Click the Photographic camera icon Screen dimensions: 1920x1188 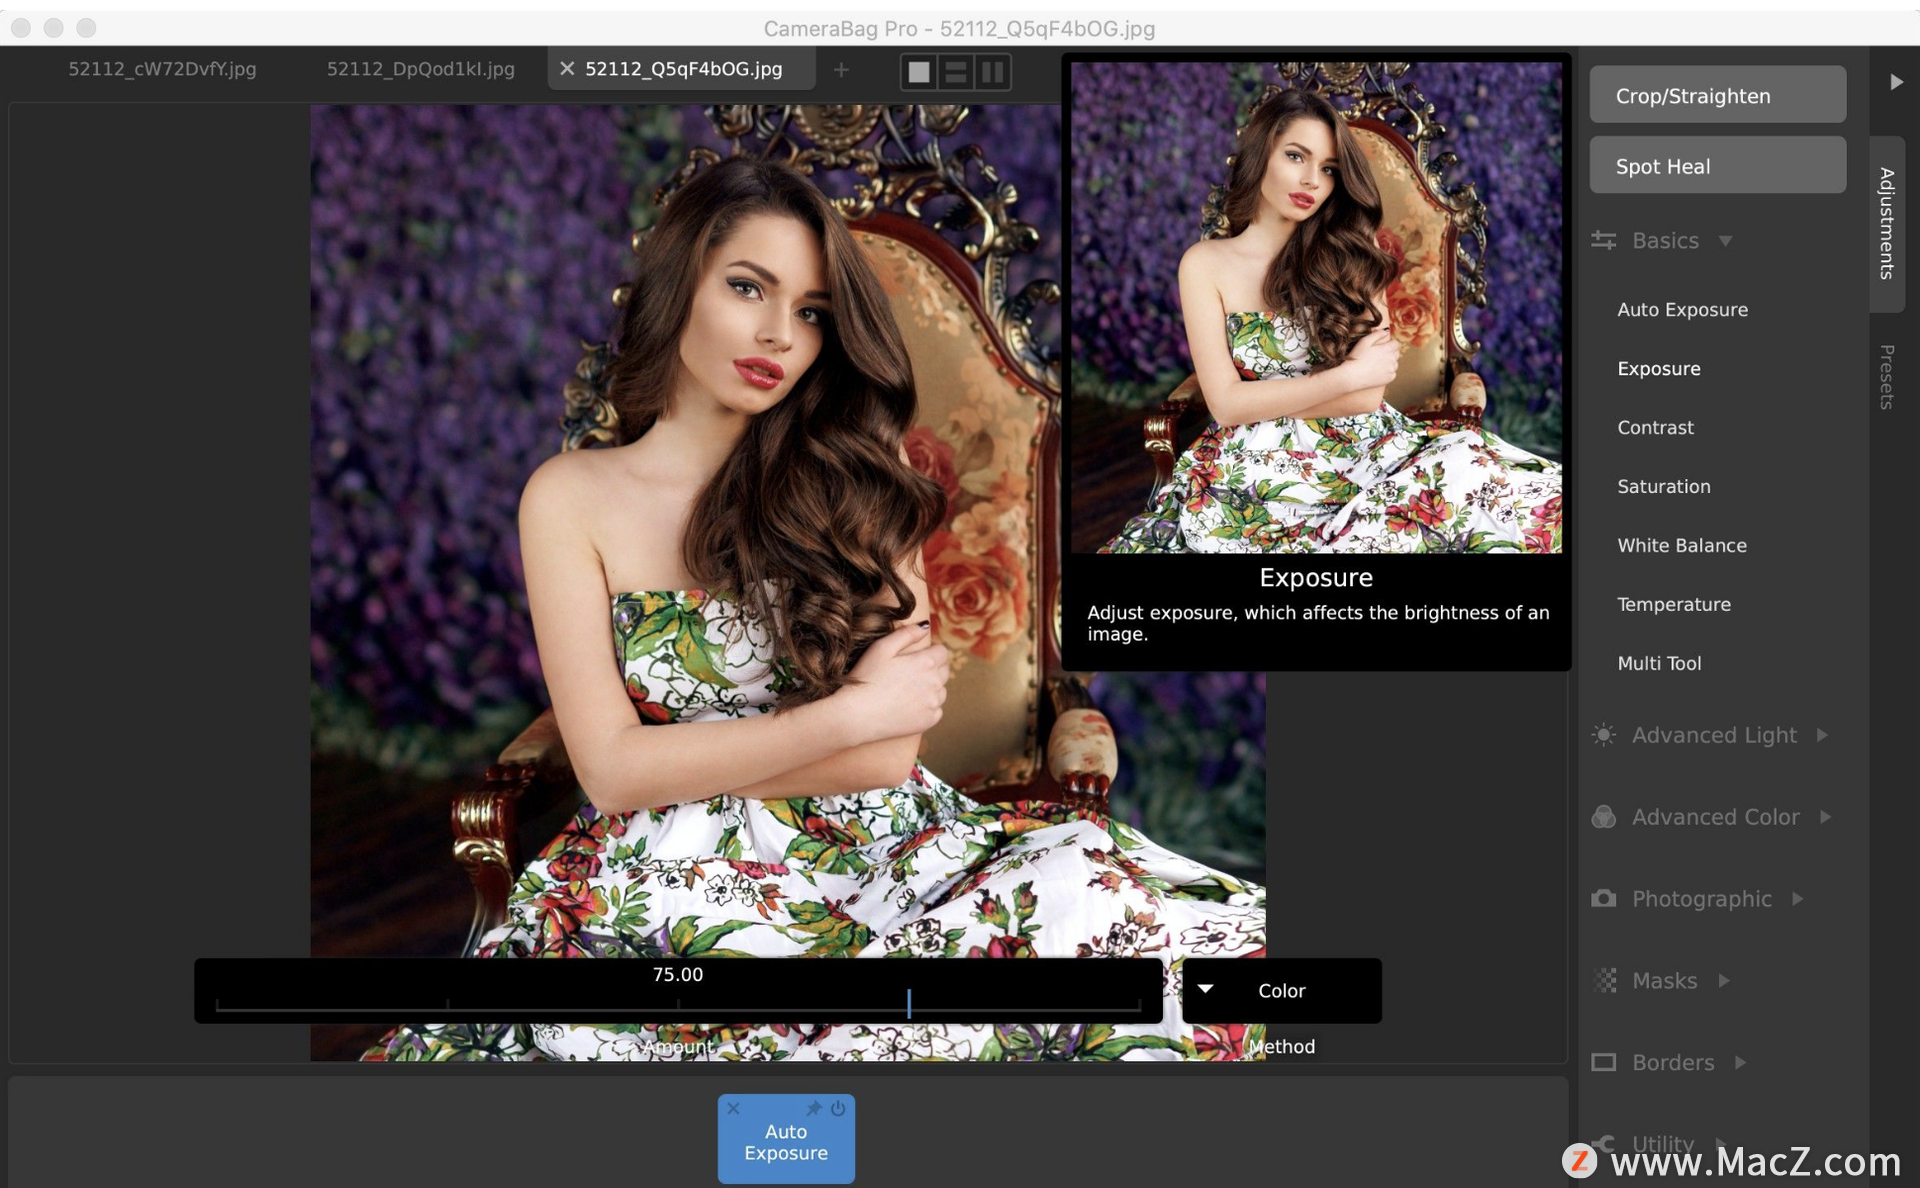[x=1603, y=898]
